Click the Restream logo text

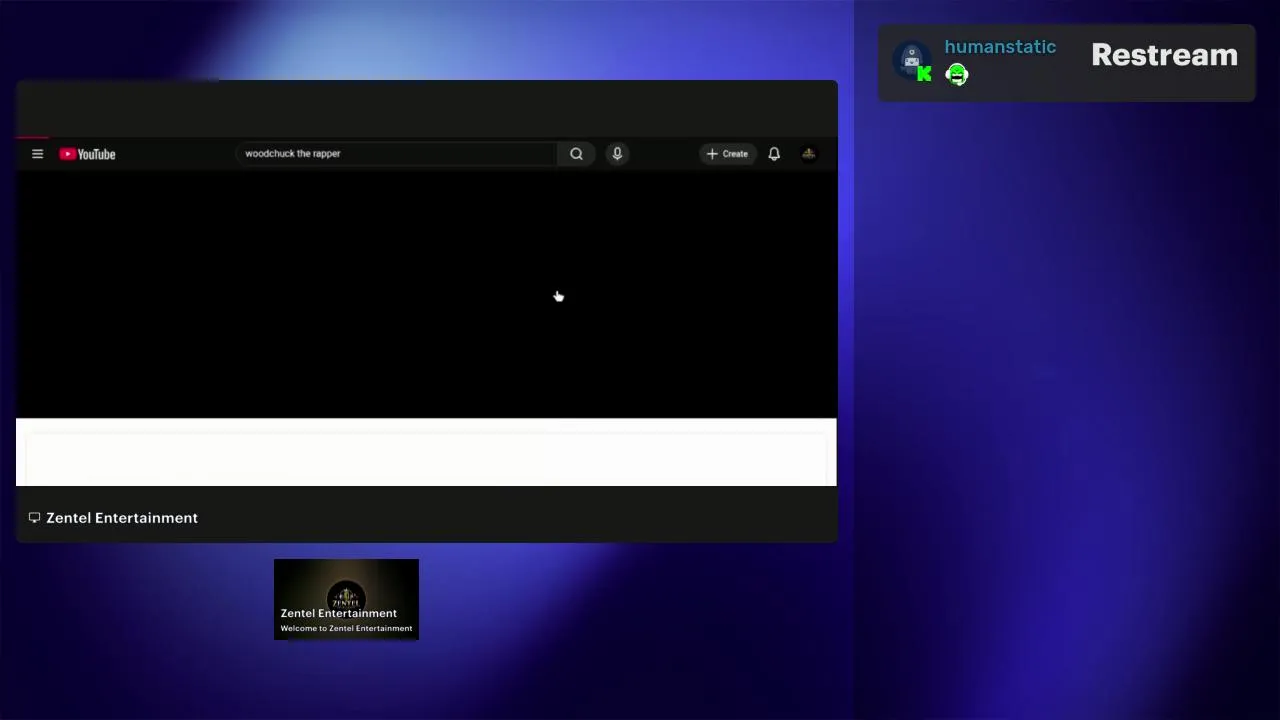pyautogui.click(x=1164, y=55)
